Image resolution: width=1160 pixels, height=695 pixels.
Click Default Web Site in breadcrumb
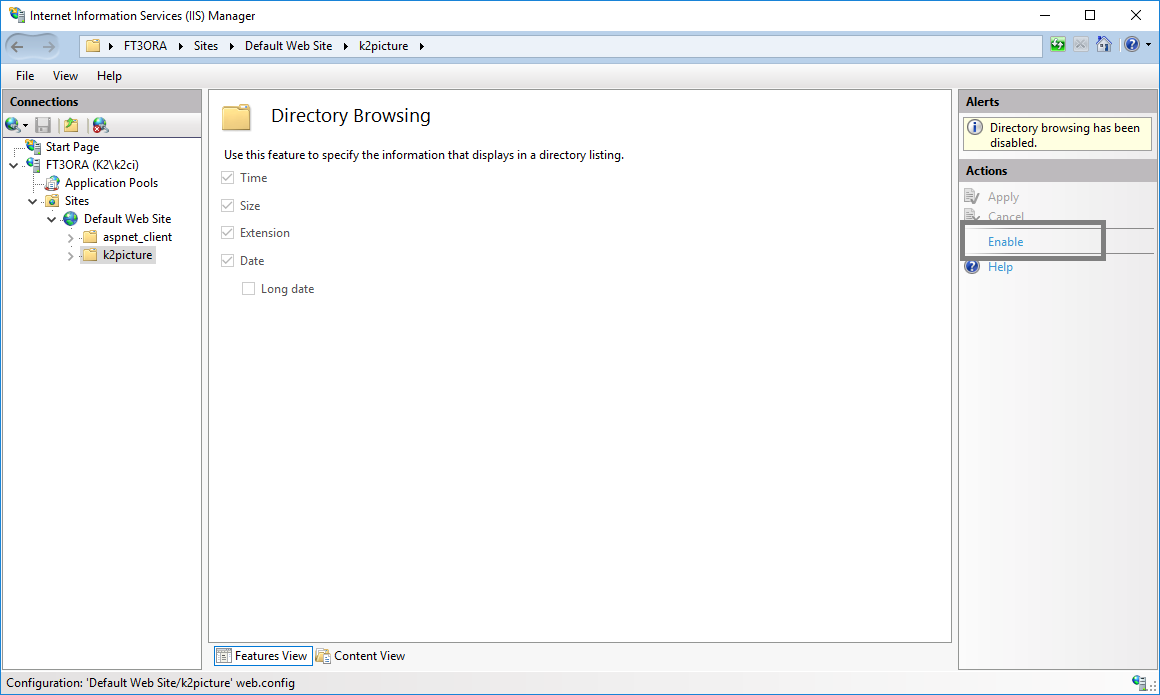289,46
